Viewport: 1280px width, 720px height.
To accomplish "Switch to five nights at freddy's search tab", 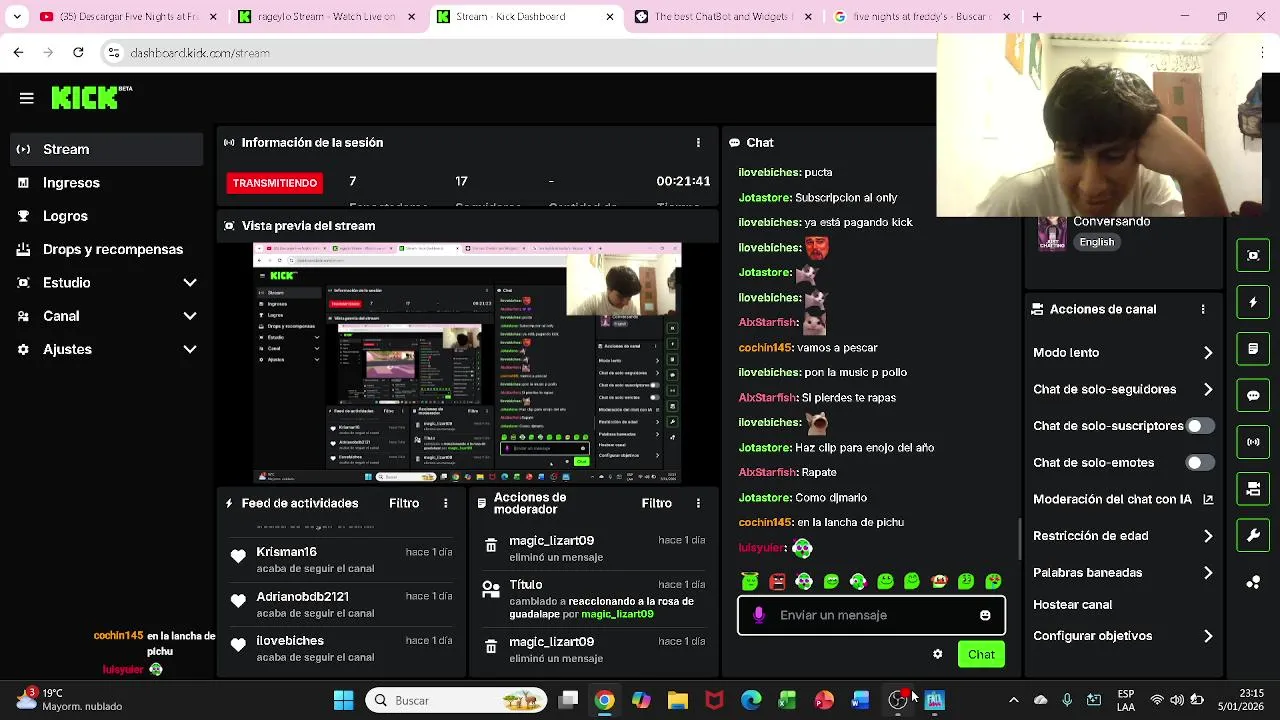I will [922, 16].
